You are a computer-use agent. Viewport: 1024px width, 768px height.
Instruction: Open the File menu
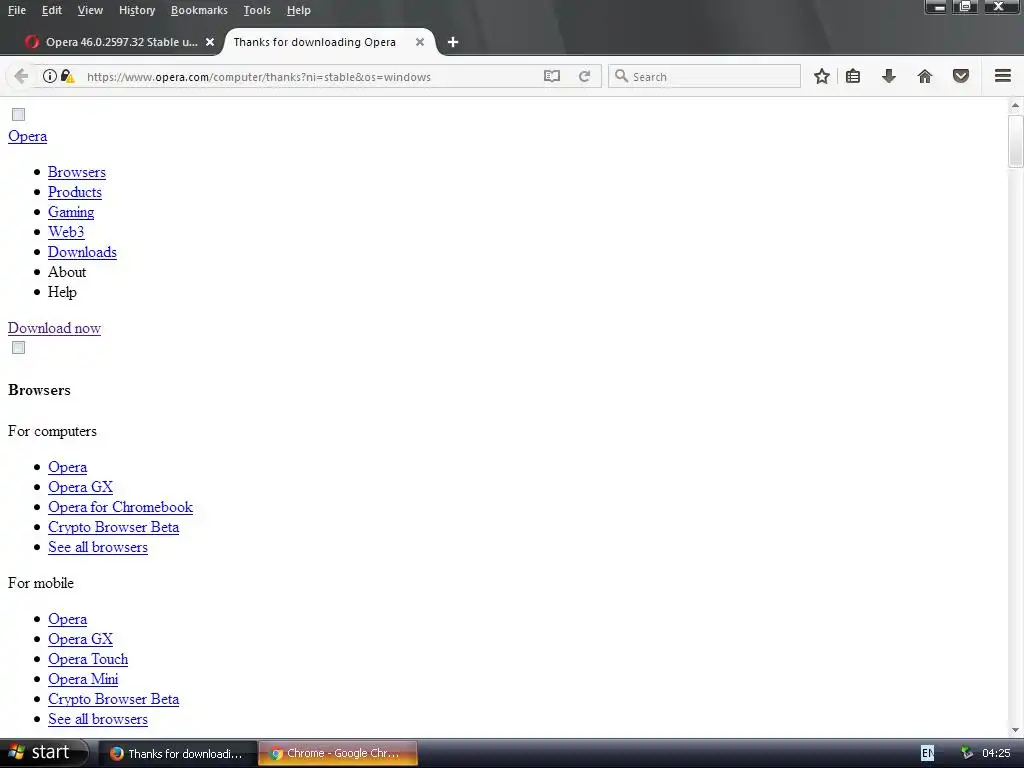[17, 10]
